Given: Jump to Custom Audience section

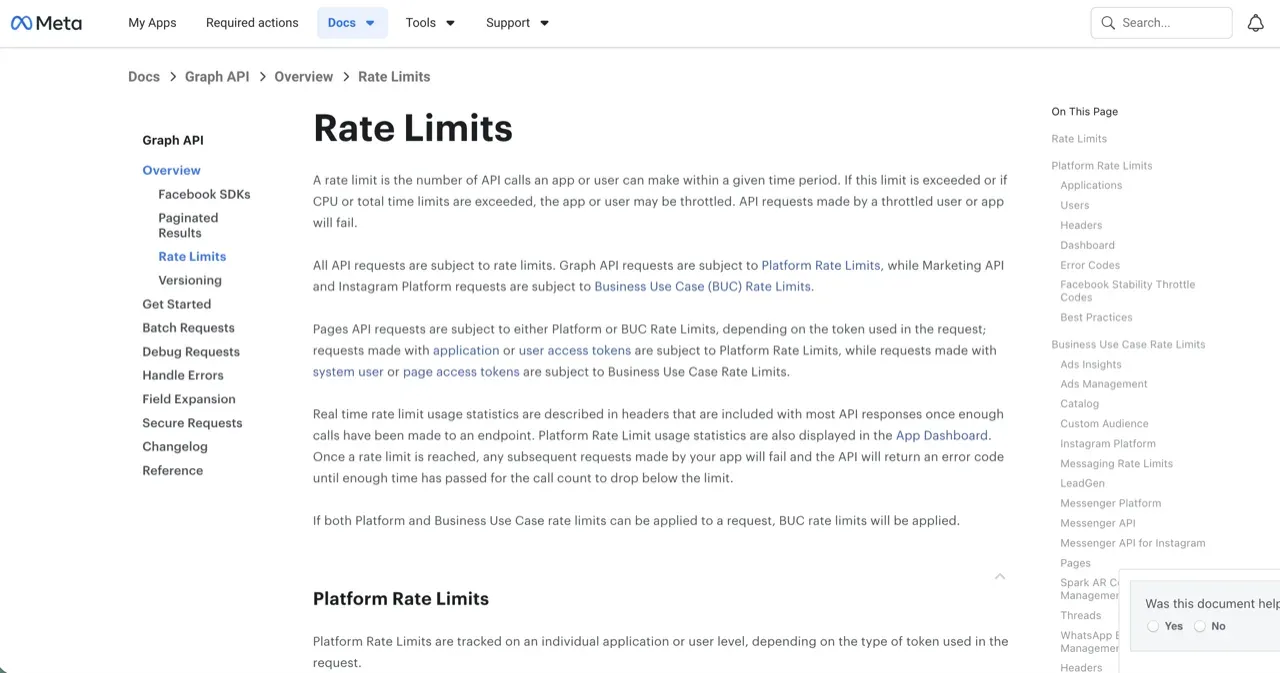Looking at the screenshot, I should [1104, 424].
